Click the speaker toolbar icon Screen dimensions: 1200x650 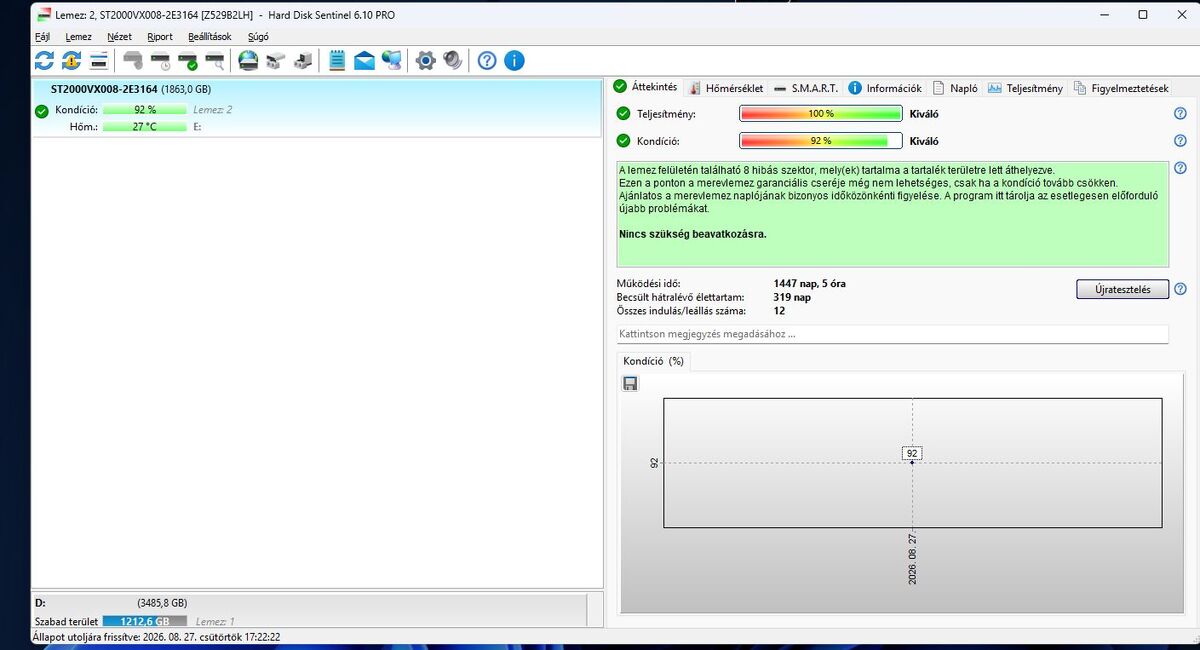pyautogui.click(x=453, y=60)
